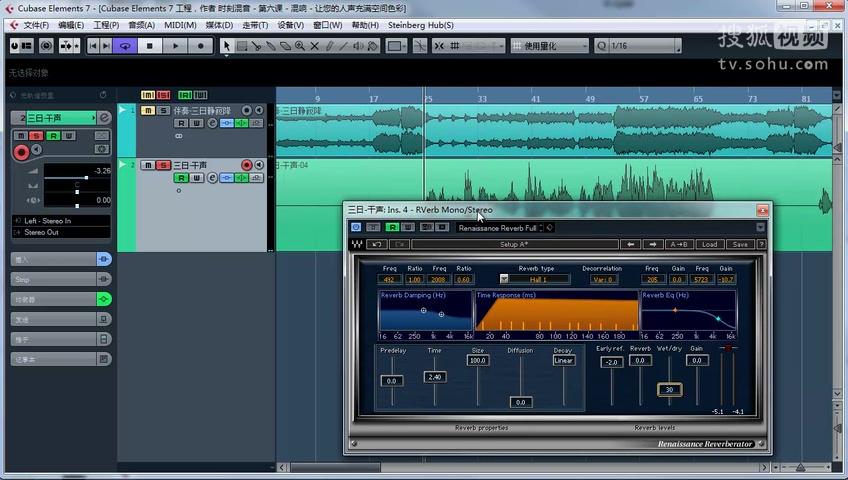Mute the 伴奏-三日静宿降 track
The width and height of the screenshot is (848, 480).
[x=148, y=110]
